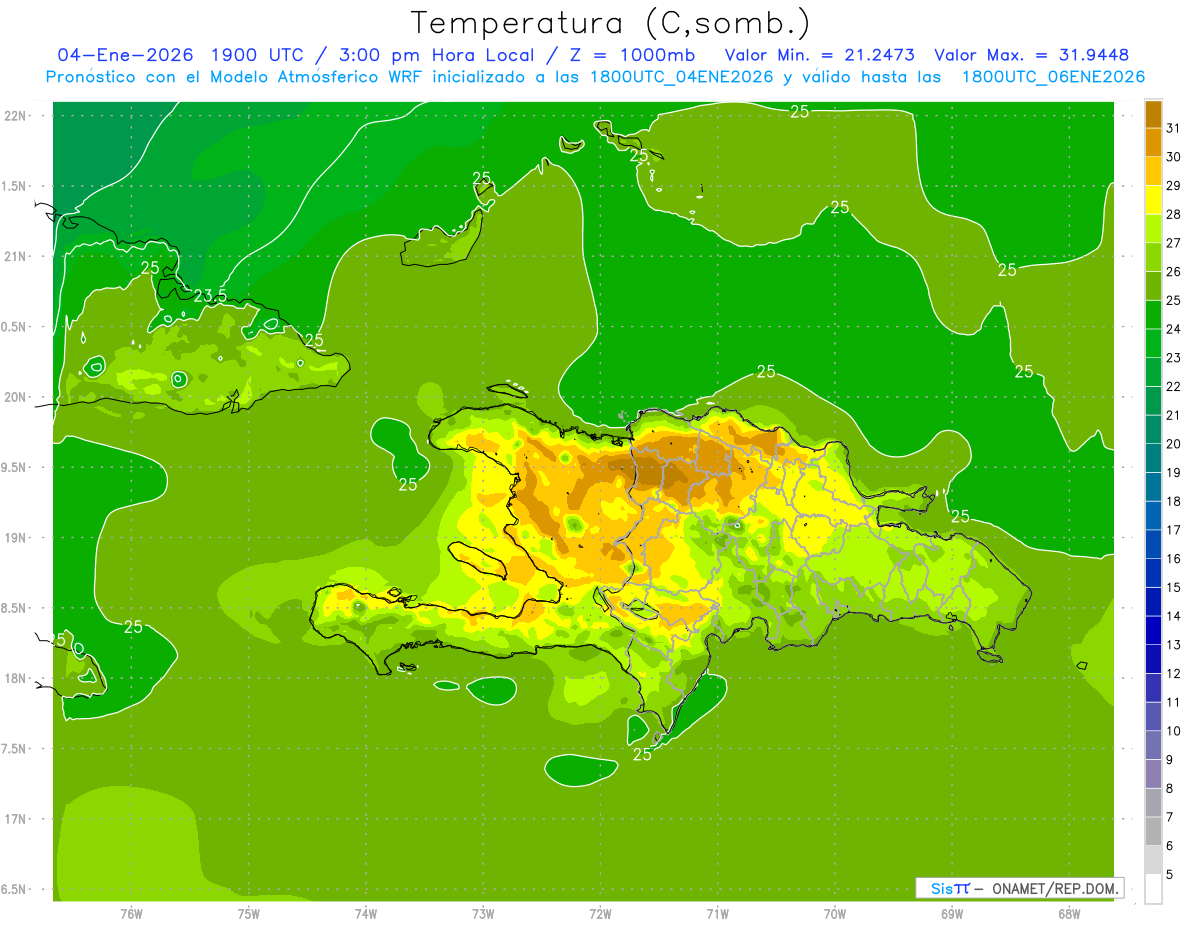This screenshot has height=927, width=1200.
Task: Click the "8.5N" latitude label
Action: click(x=15, y=608)
